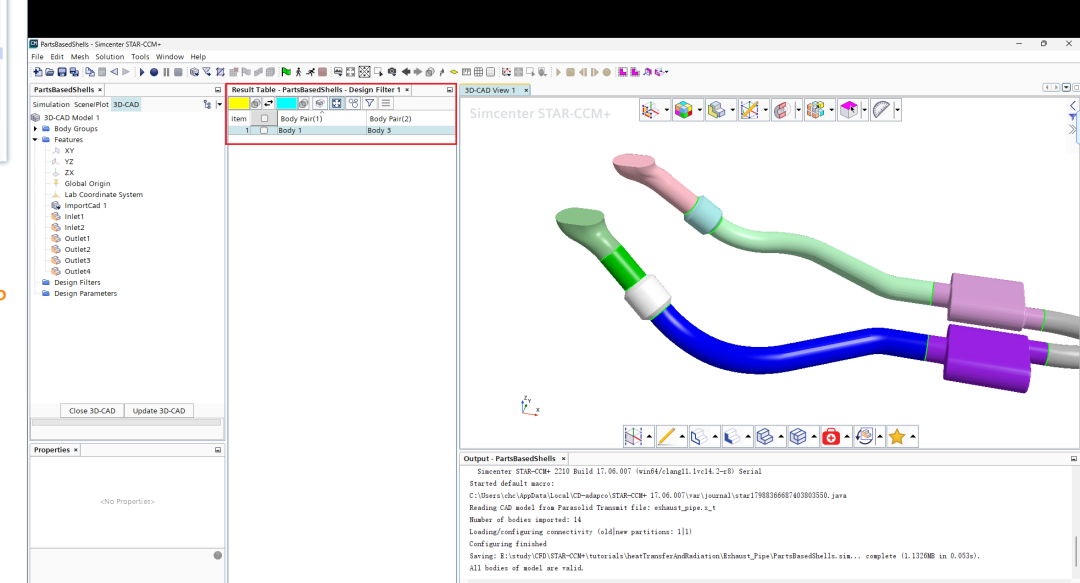Click the walking figure step icon
Viewport: 1080px width, 583px height.
(298, 72)
